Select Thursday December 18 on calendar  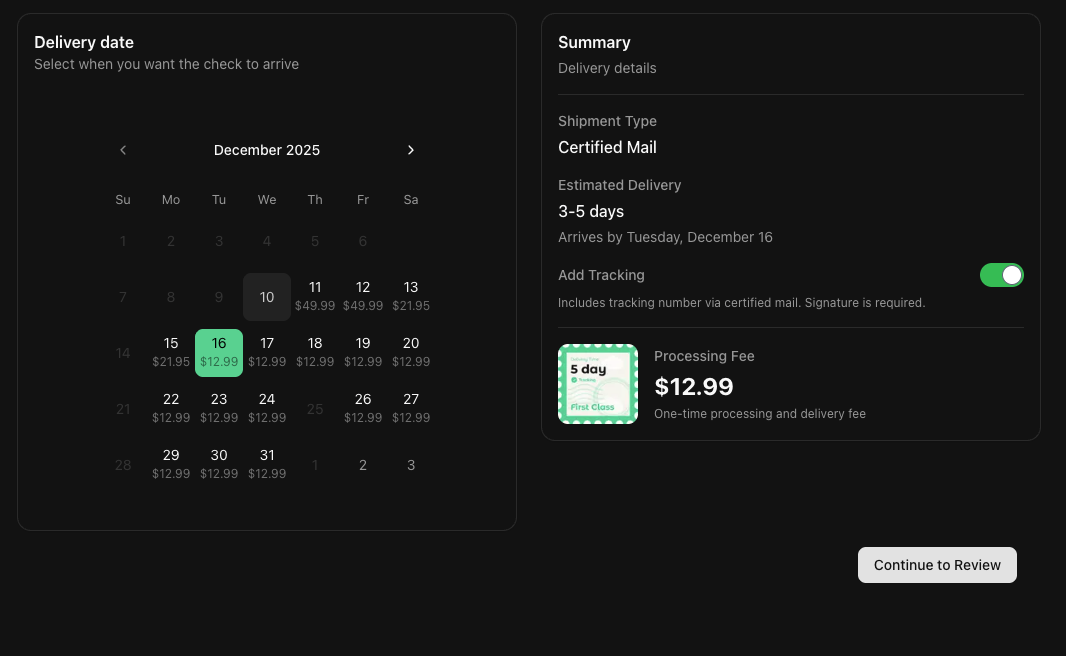(x=315, y=352)
